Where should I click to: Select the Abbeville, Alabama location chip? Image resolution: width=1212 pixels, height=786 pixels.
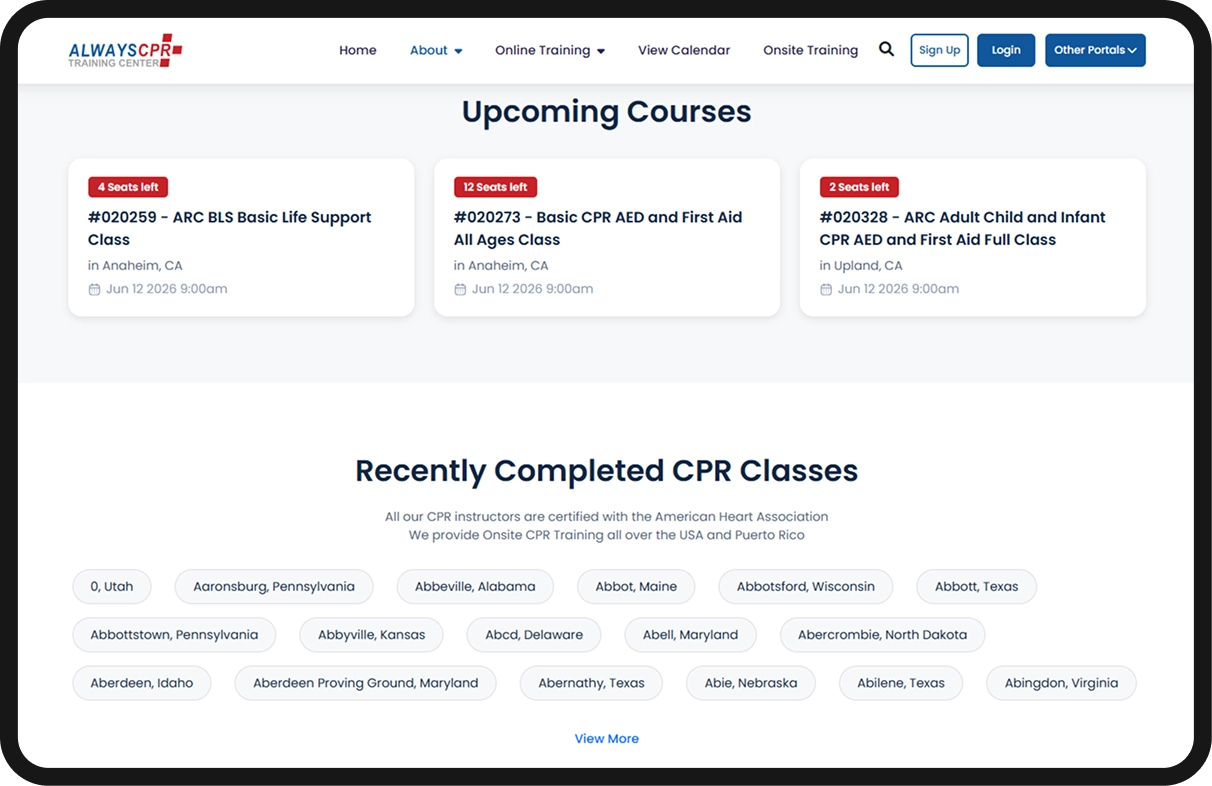(x=475, y=586)
